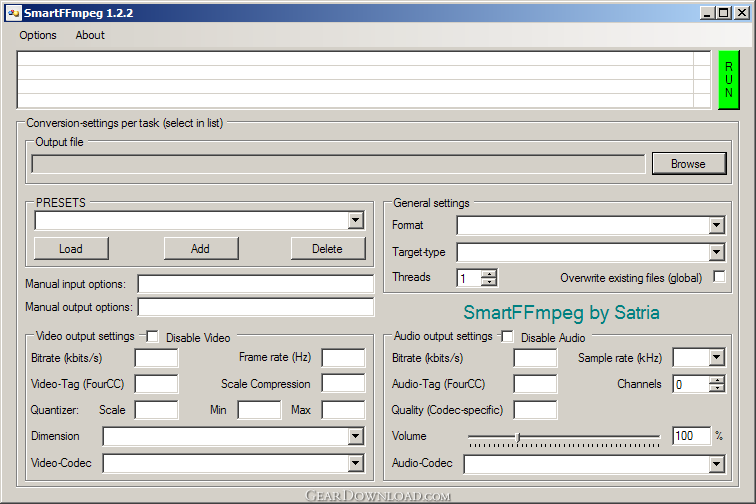This screenshot has height=504, width=756.
Task: Enable the Disable Video checkbox
Action: (x=152, y=337)
